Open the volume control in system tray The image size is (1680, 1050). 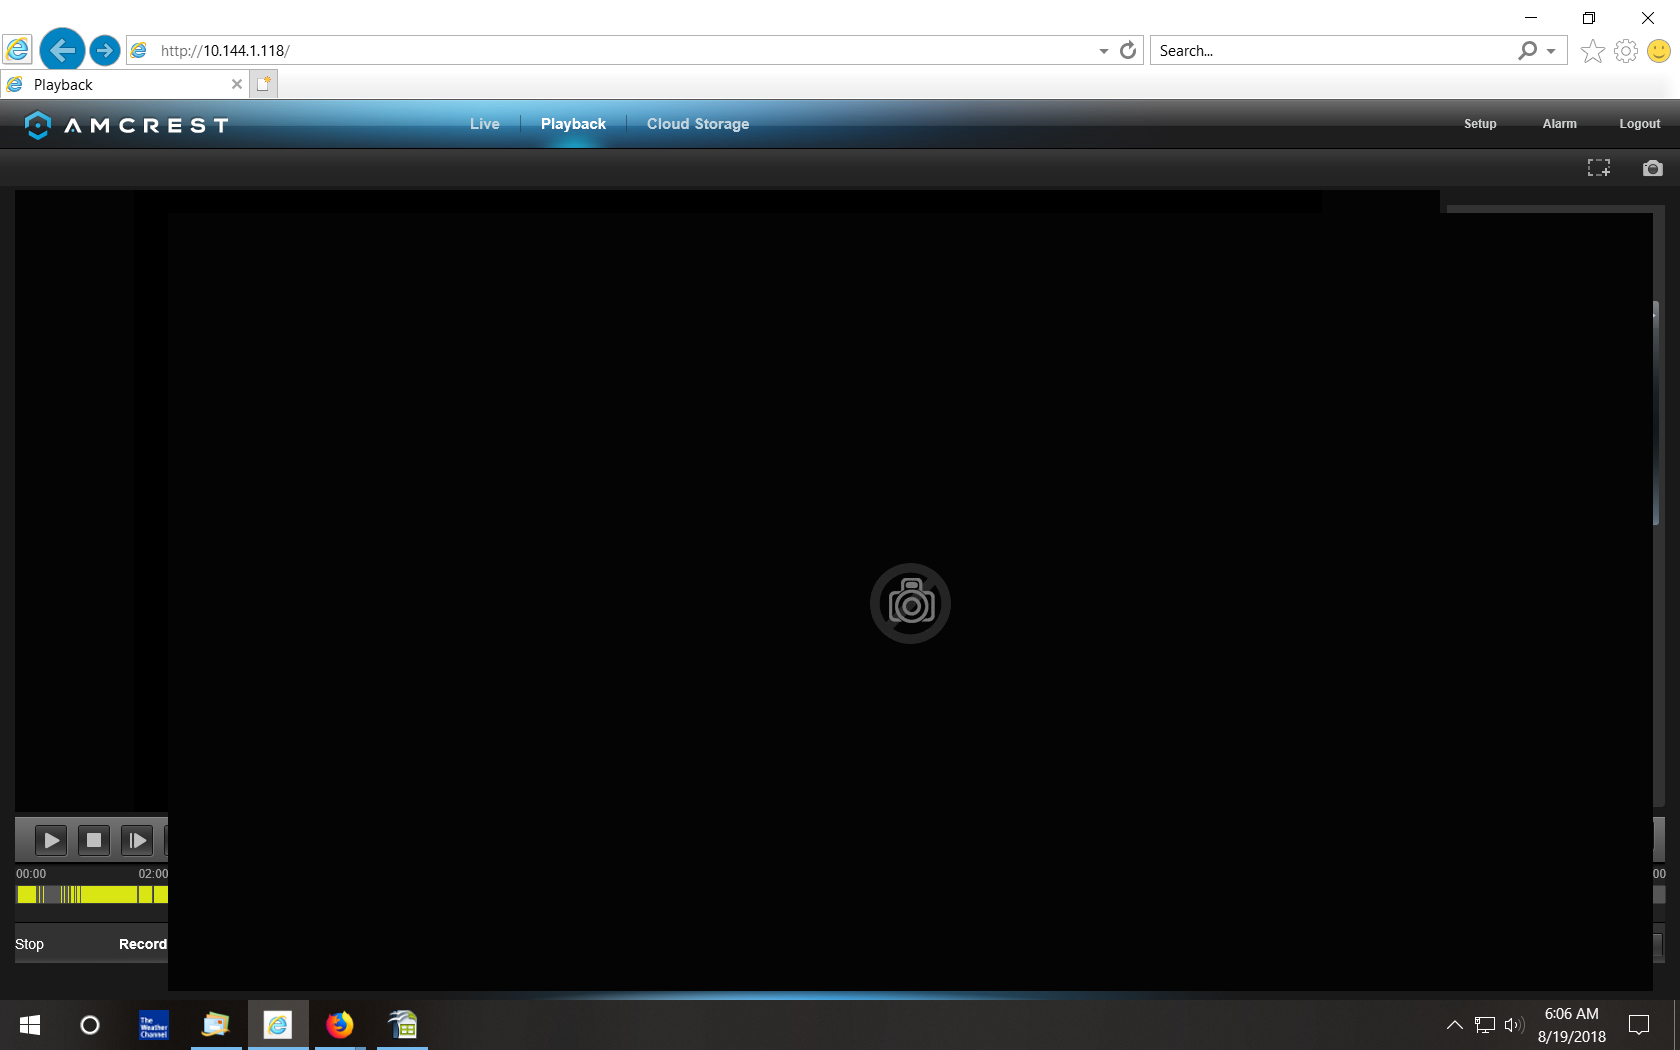(1514, 1025)
